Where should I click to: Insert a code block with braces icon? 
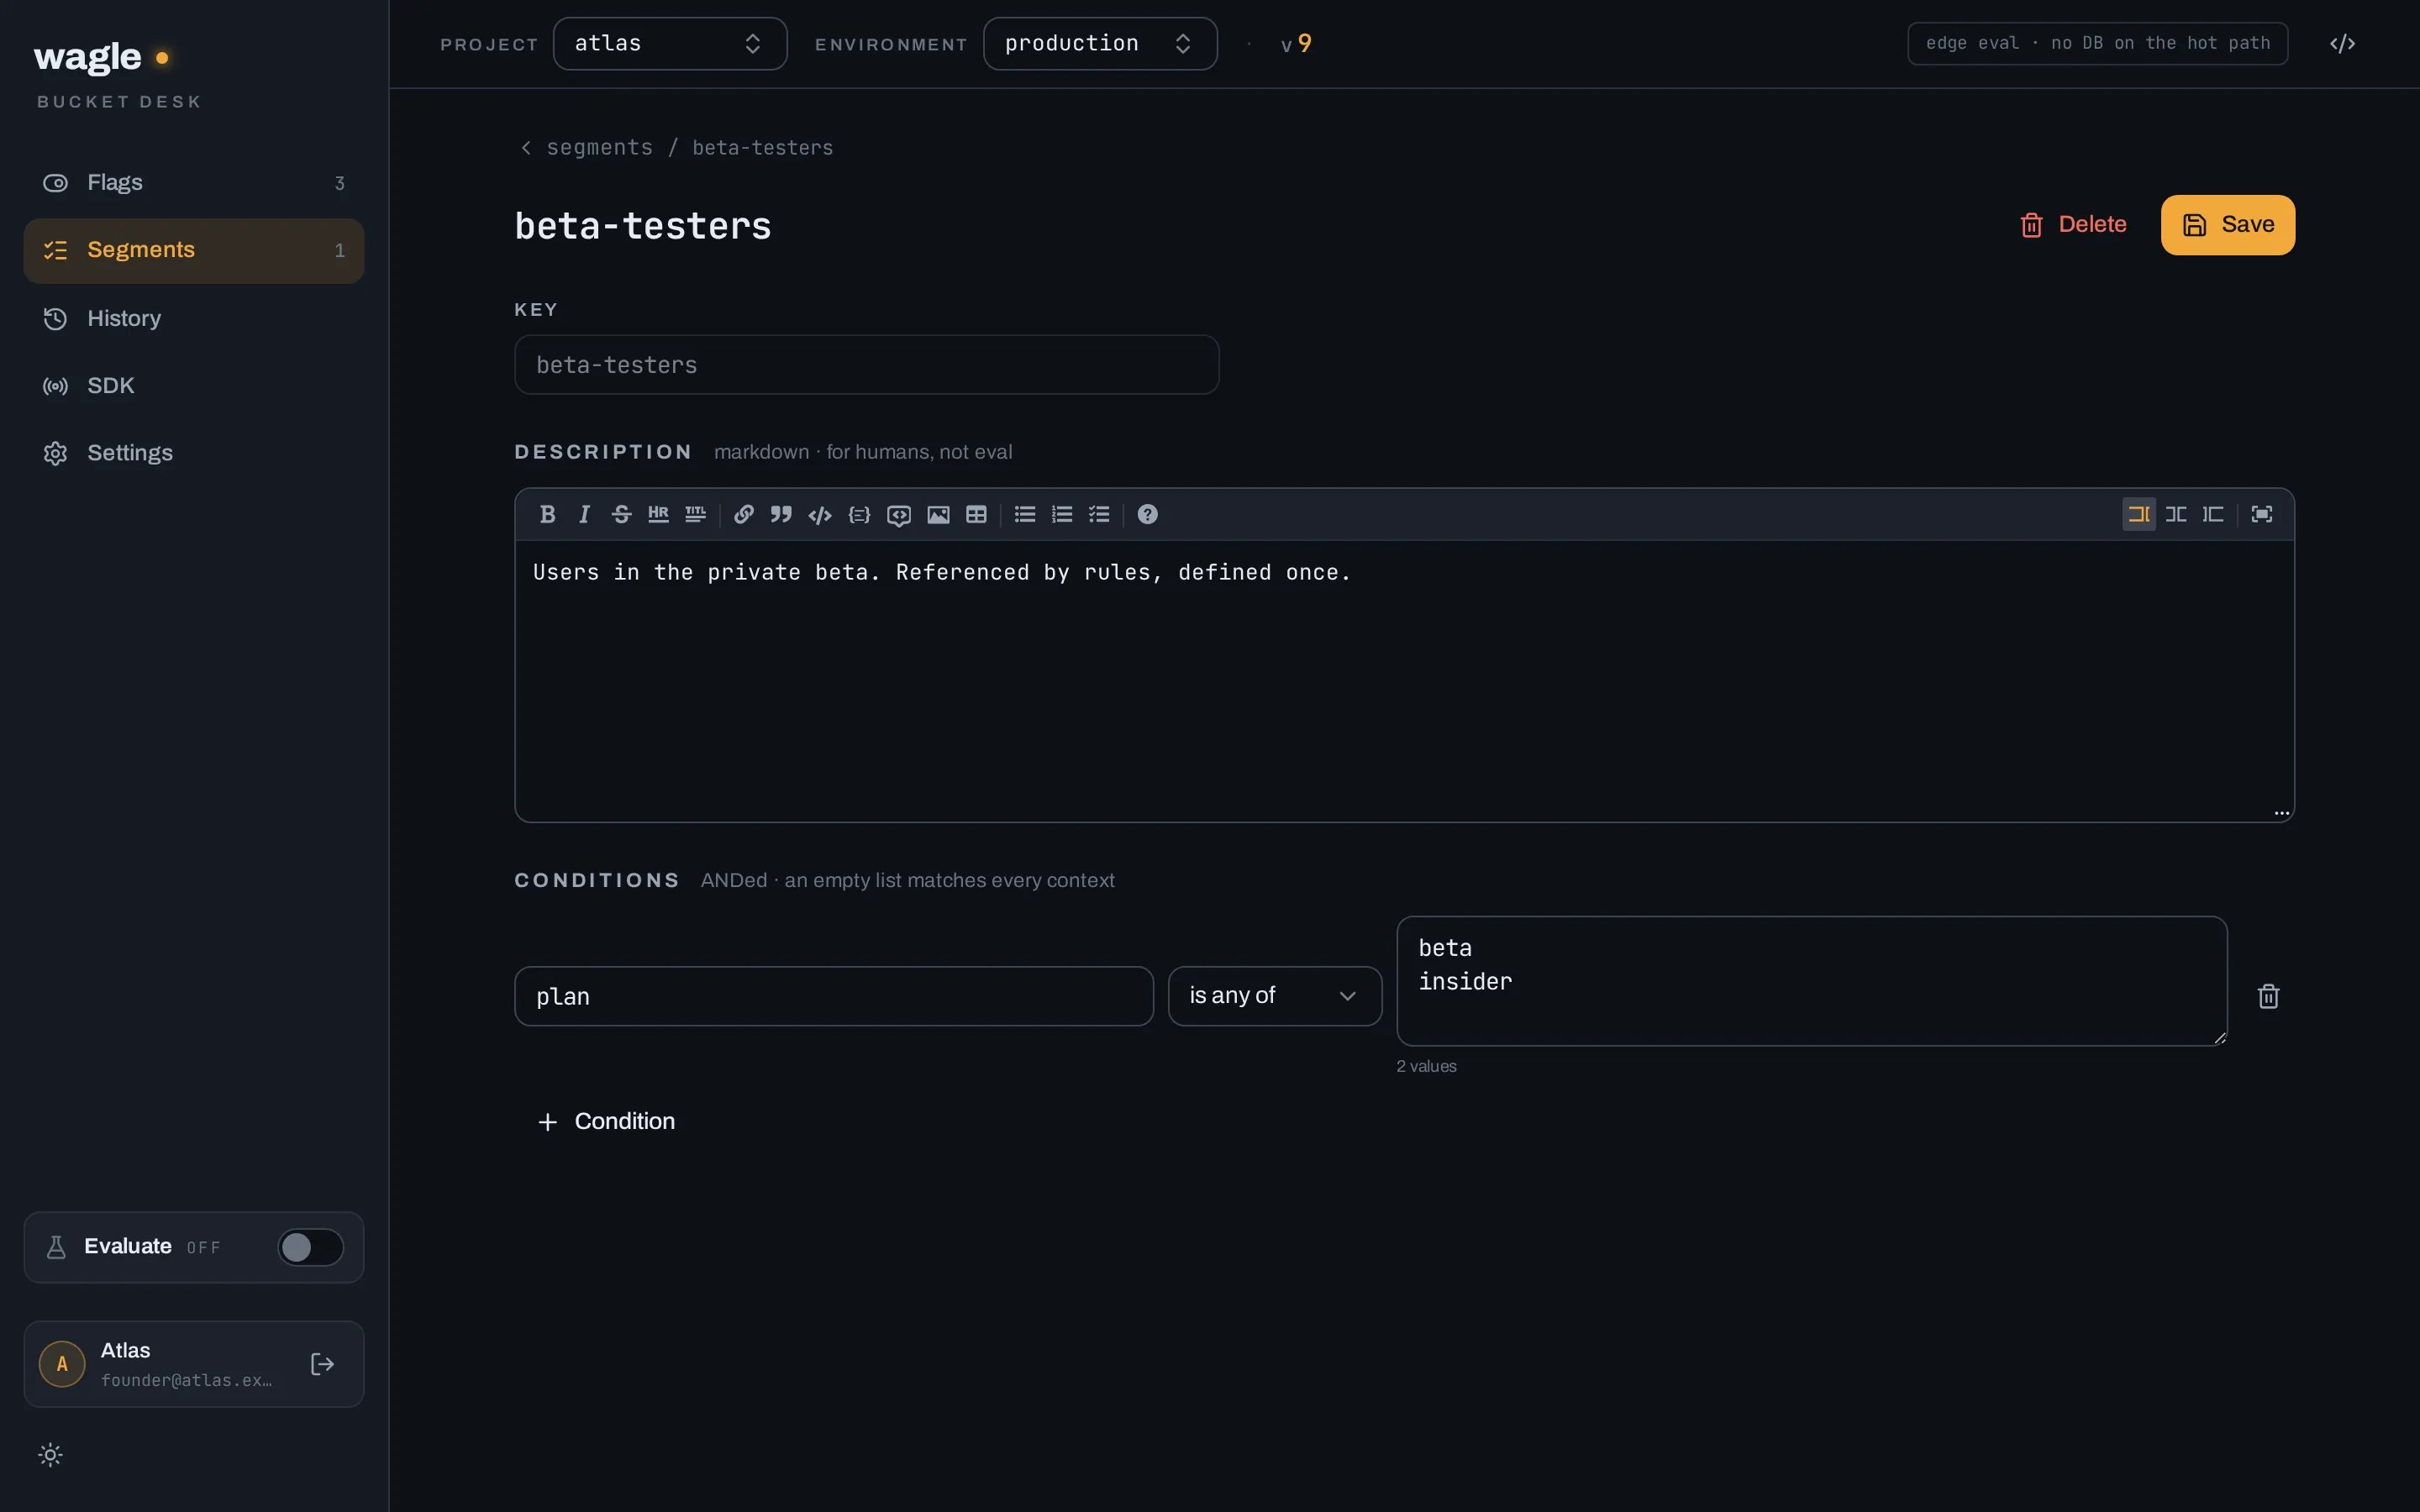[x=859, y=514]
